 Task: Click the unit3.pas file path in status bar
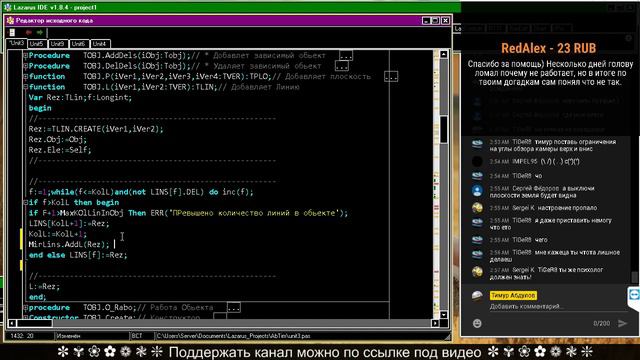click(233, 336)
